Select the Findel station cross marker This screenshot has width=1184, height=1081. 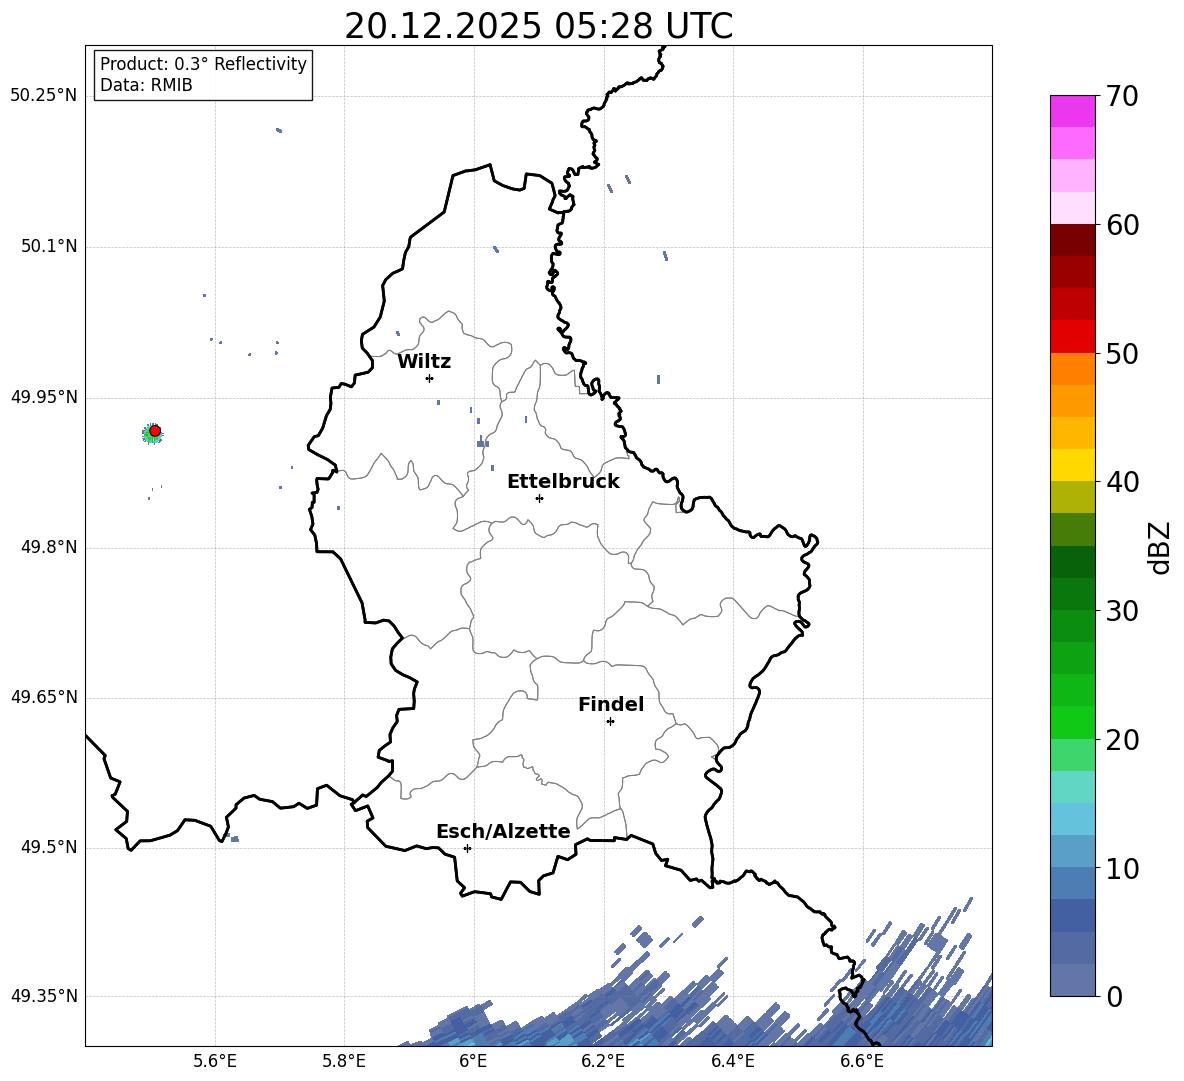pyautogui.click(x=610, y=722)
